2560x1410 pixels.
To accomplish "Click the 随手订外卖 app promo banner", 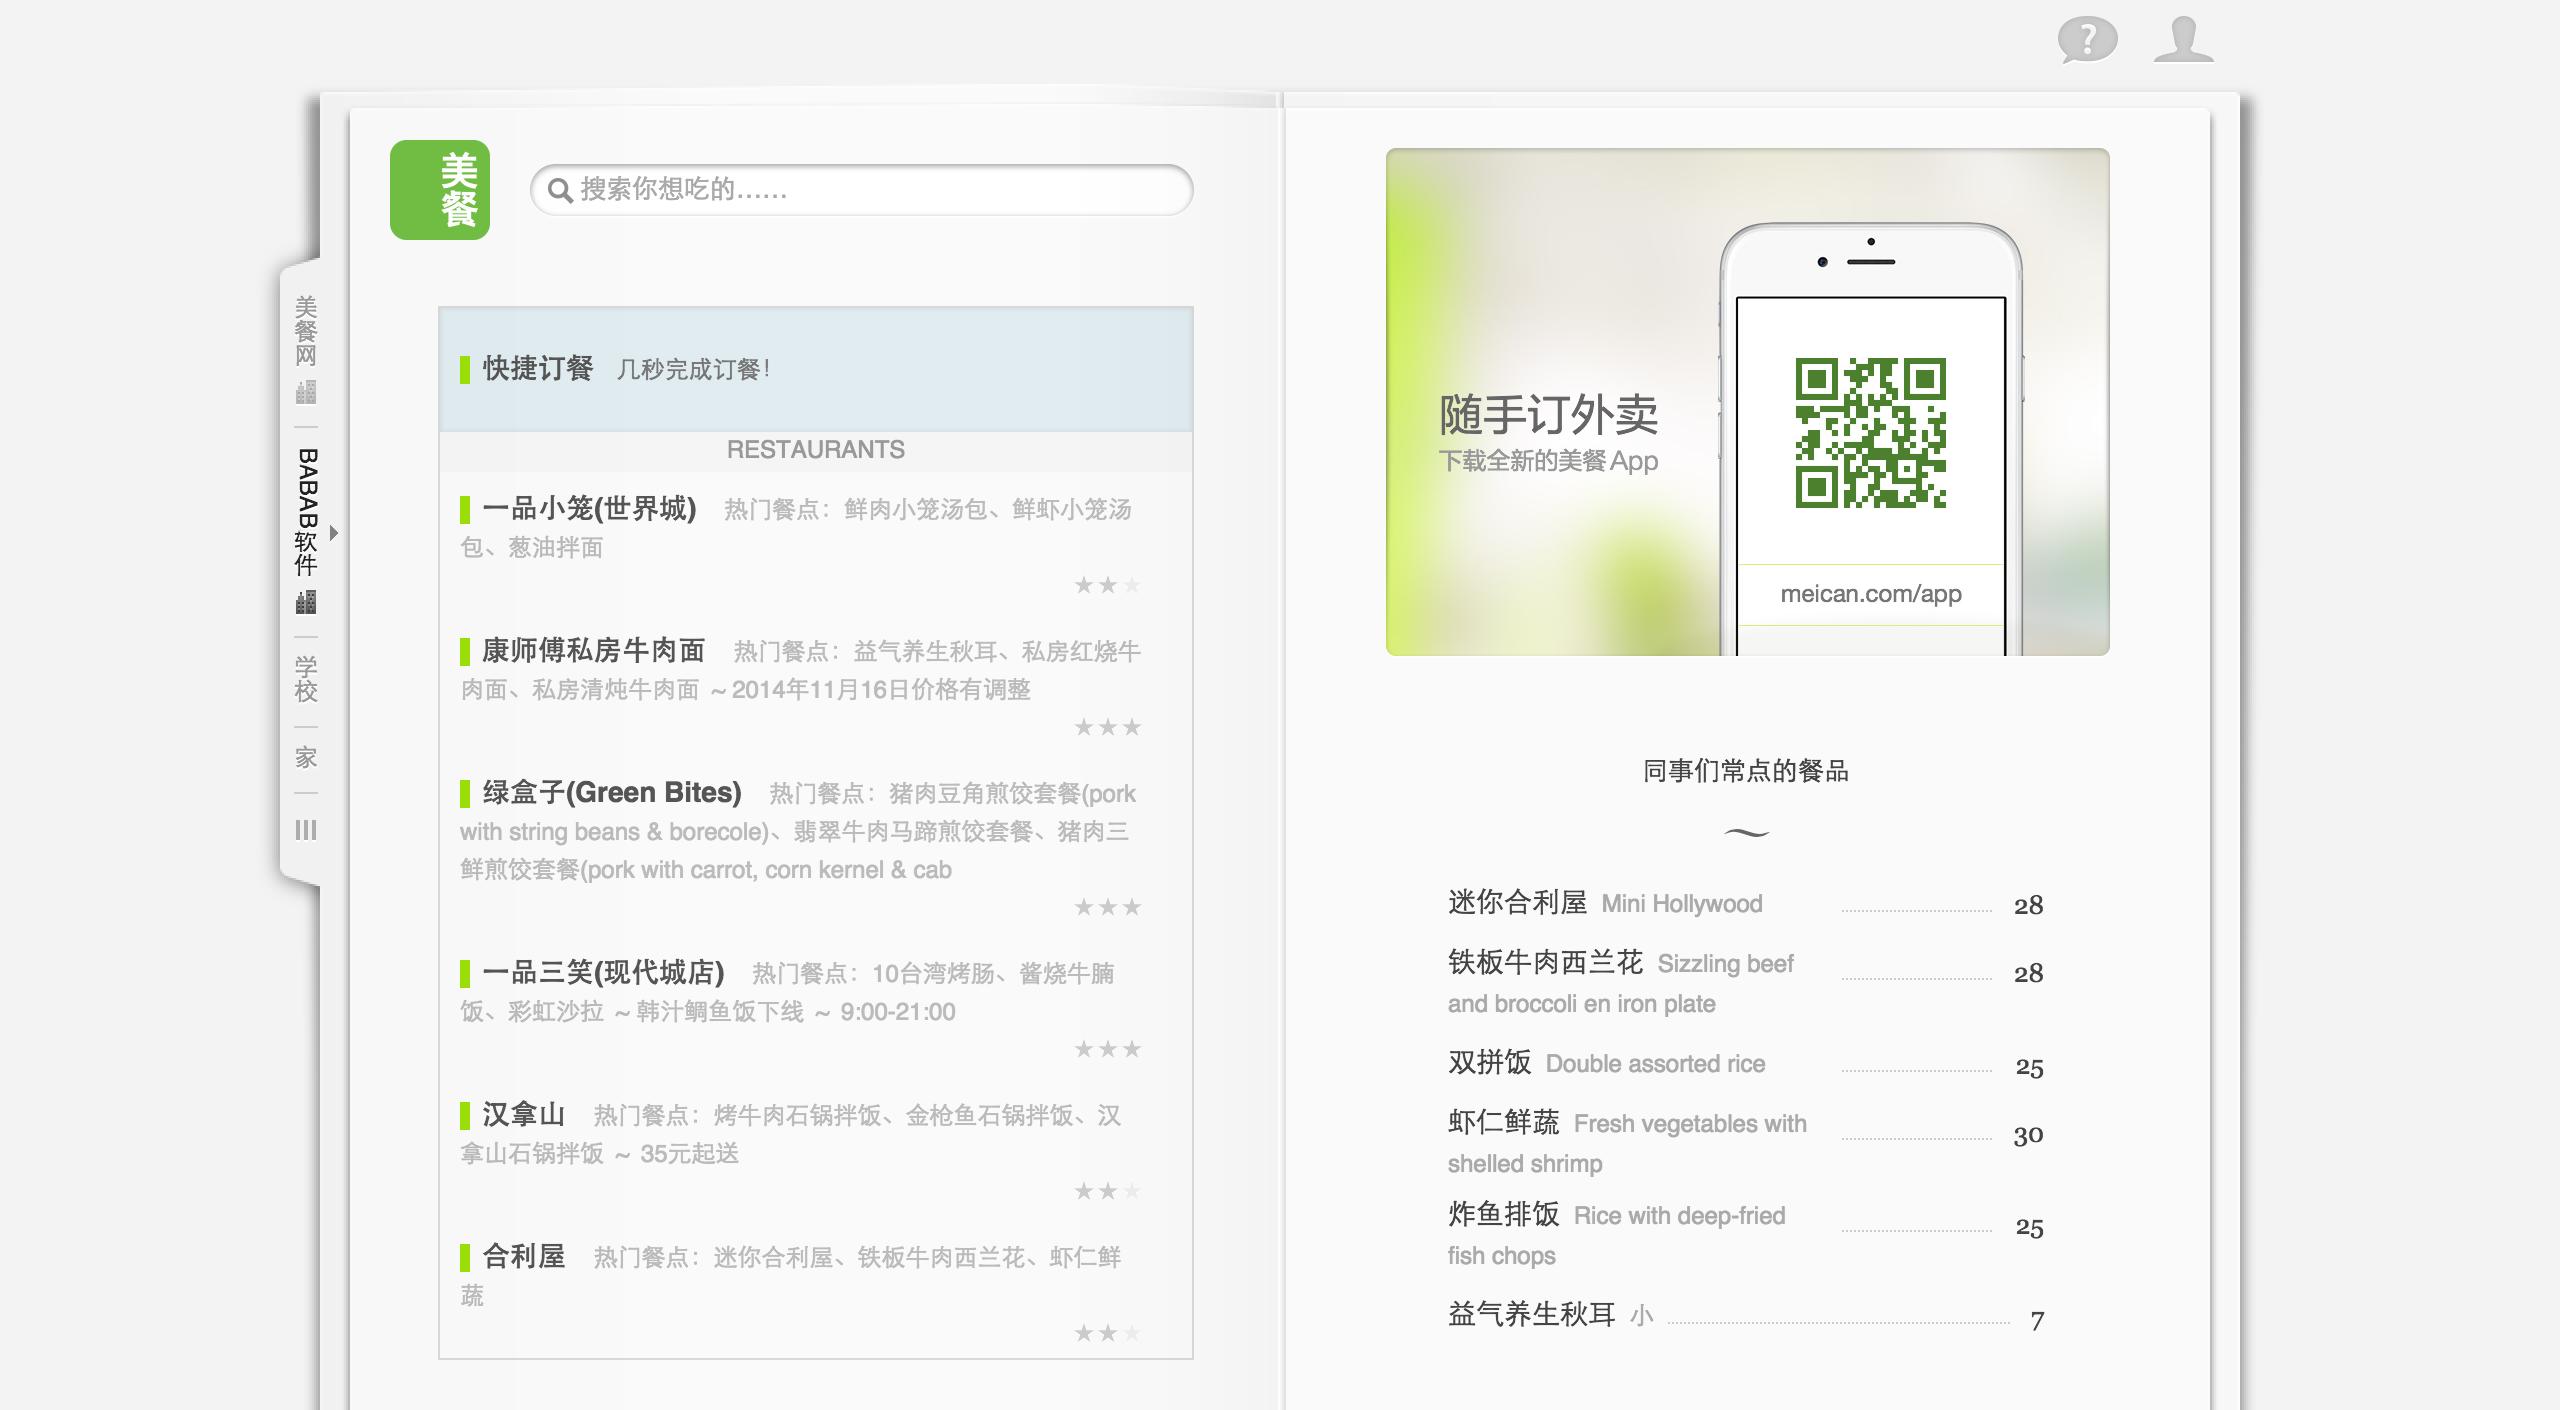I will (x=1747, y=402).
